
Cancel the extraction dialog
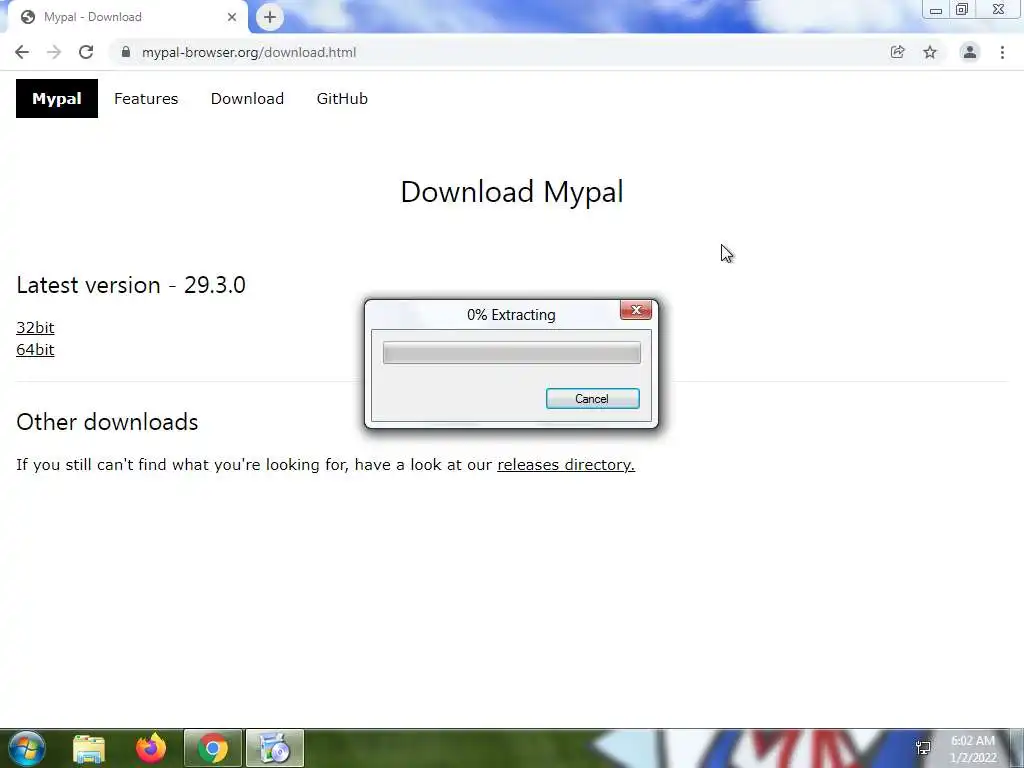tap(592, 399)
